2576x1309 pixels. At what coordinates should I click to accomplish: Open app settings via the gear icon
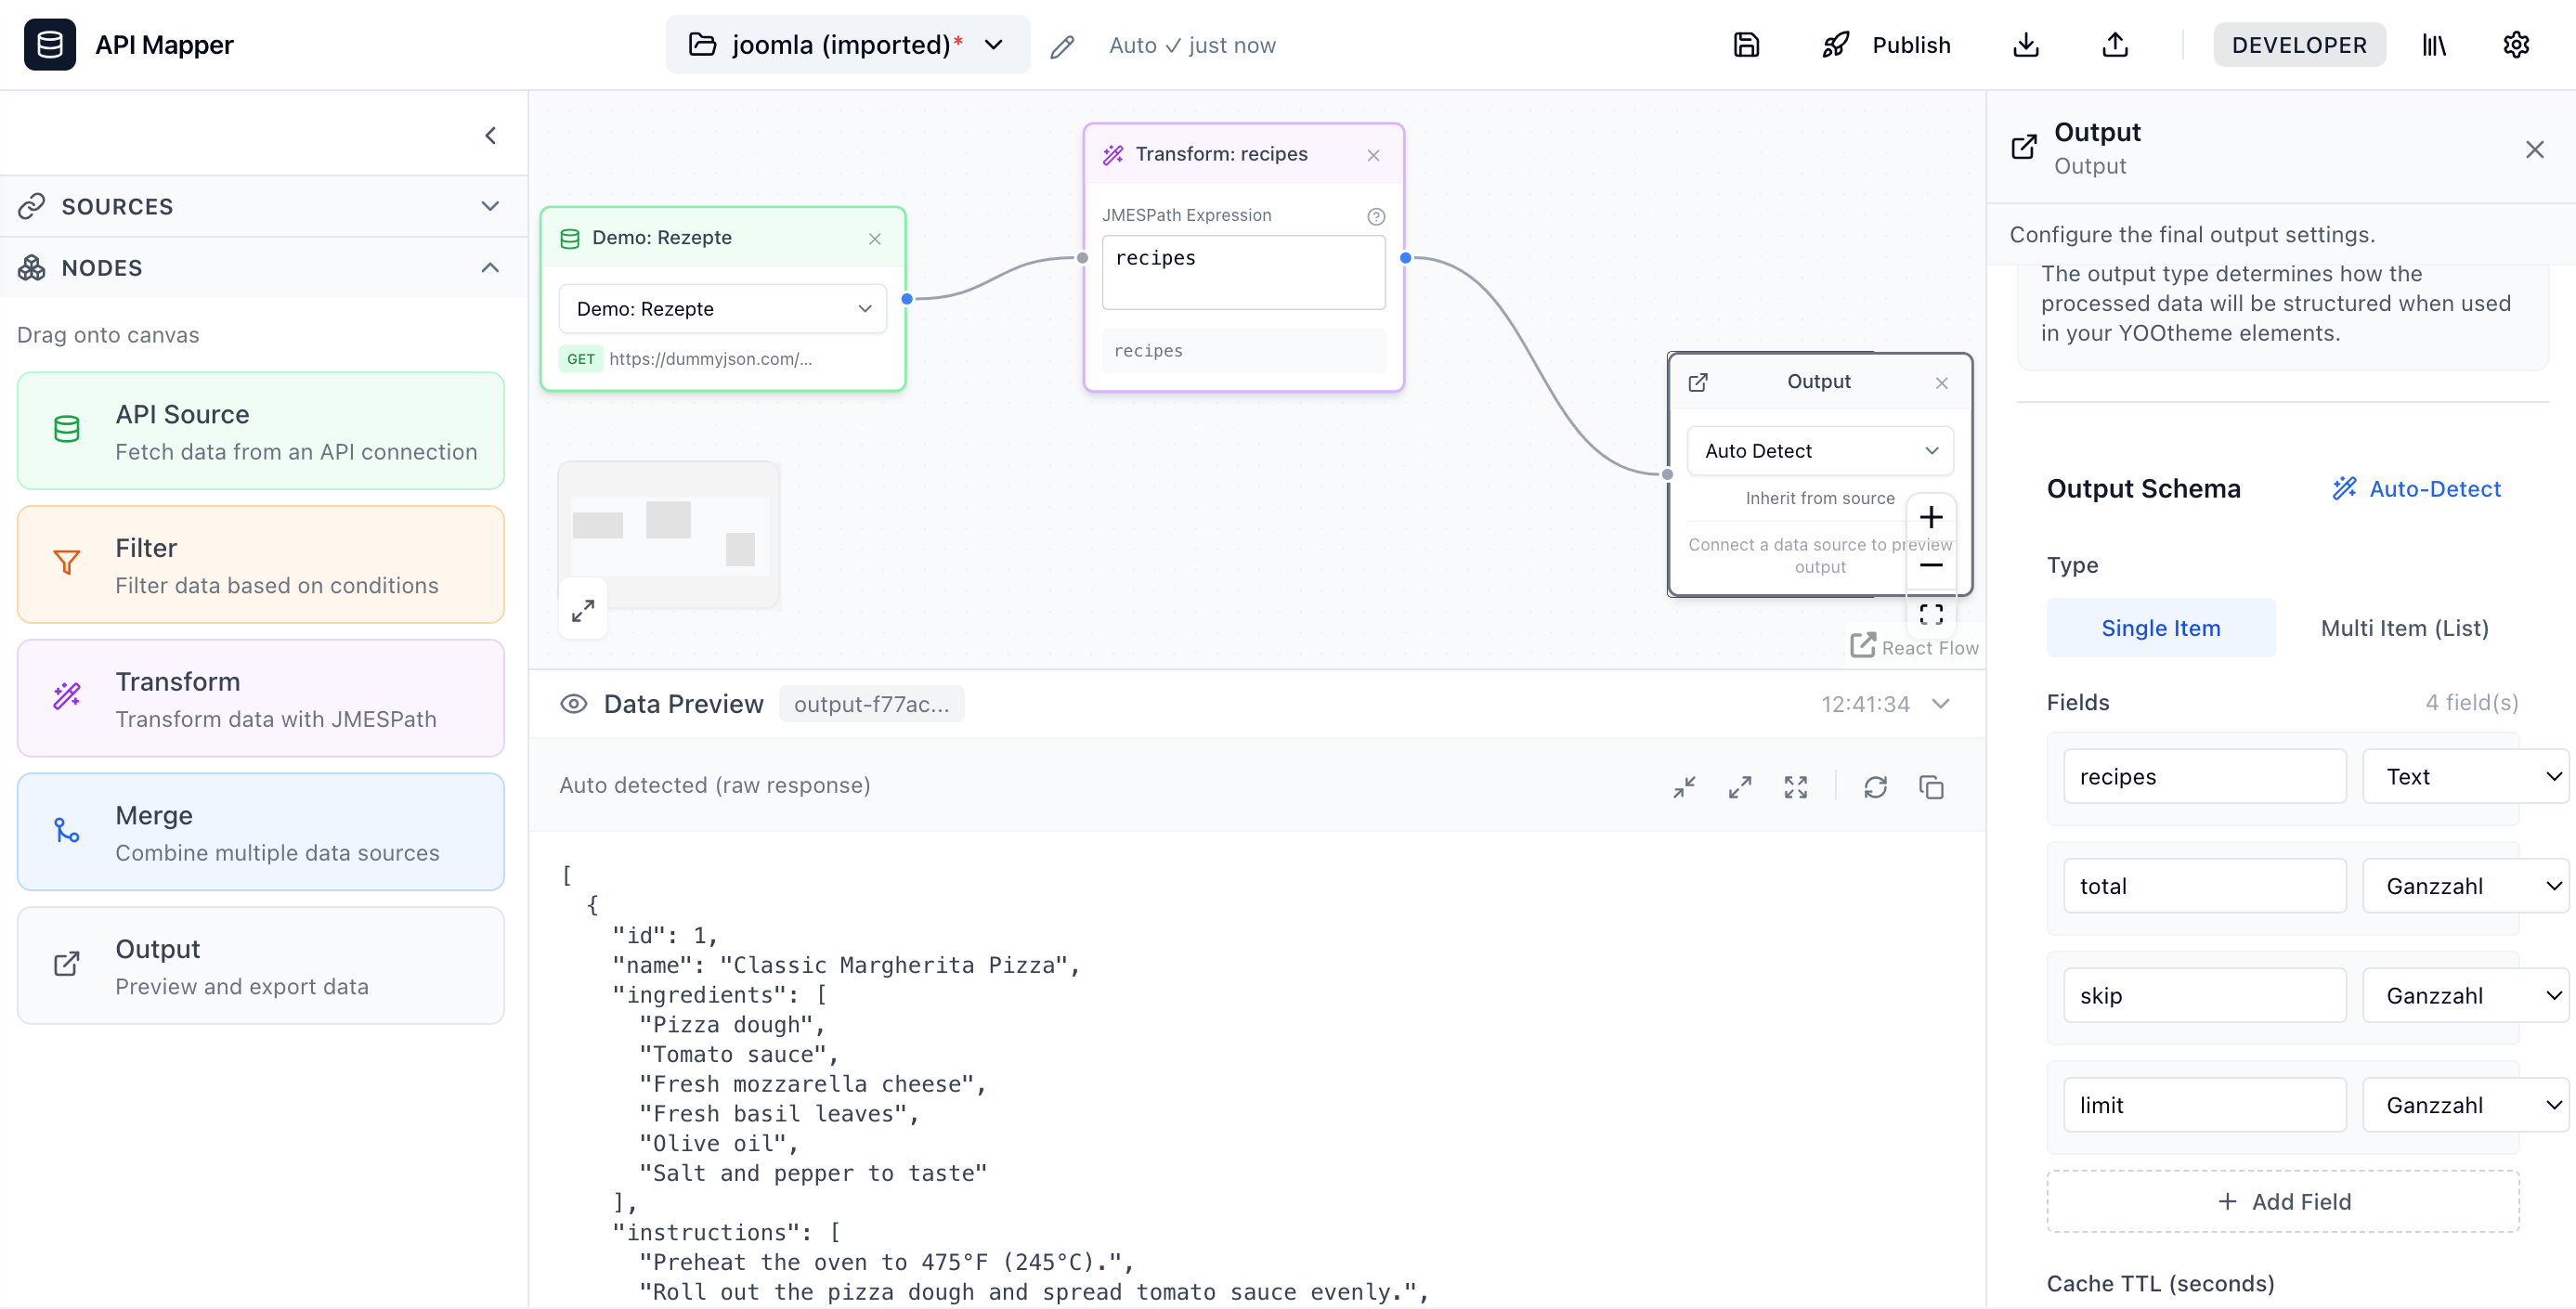point(2517,44)
